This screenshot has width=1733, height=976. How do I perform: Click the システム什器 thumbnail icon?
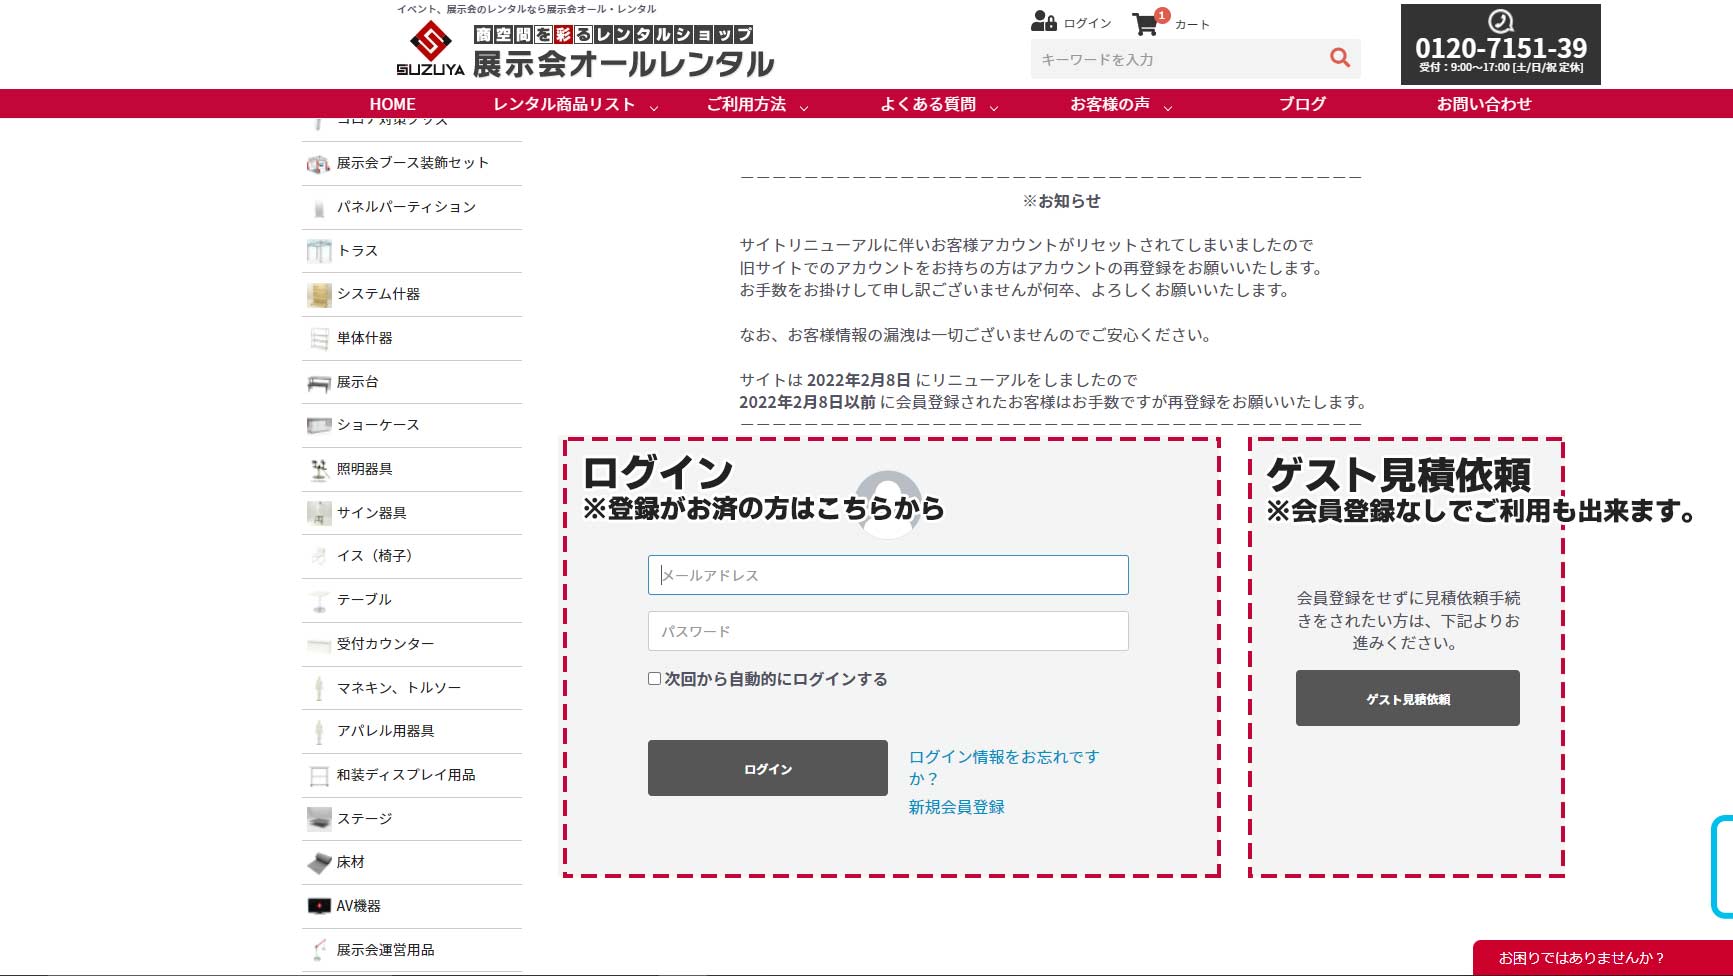[318, 295]
